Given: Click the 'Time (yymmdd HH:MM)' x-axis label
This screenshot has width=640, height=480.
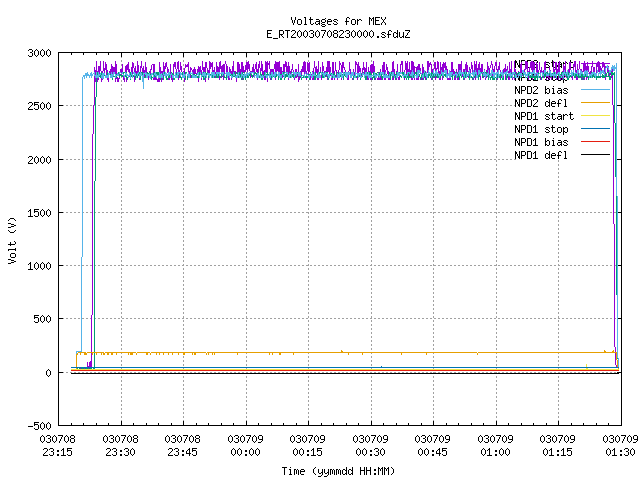Looking at the screenshot, I should (x=338, y=471).
